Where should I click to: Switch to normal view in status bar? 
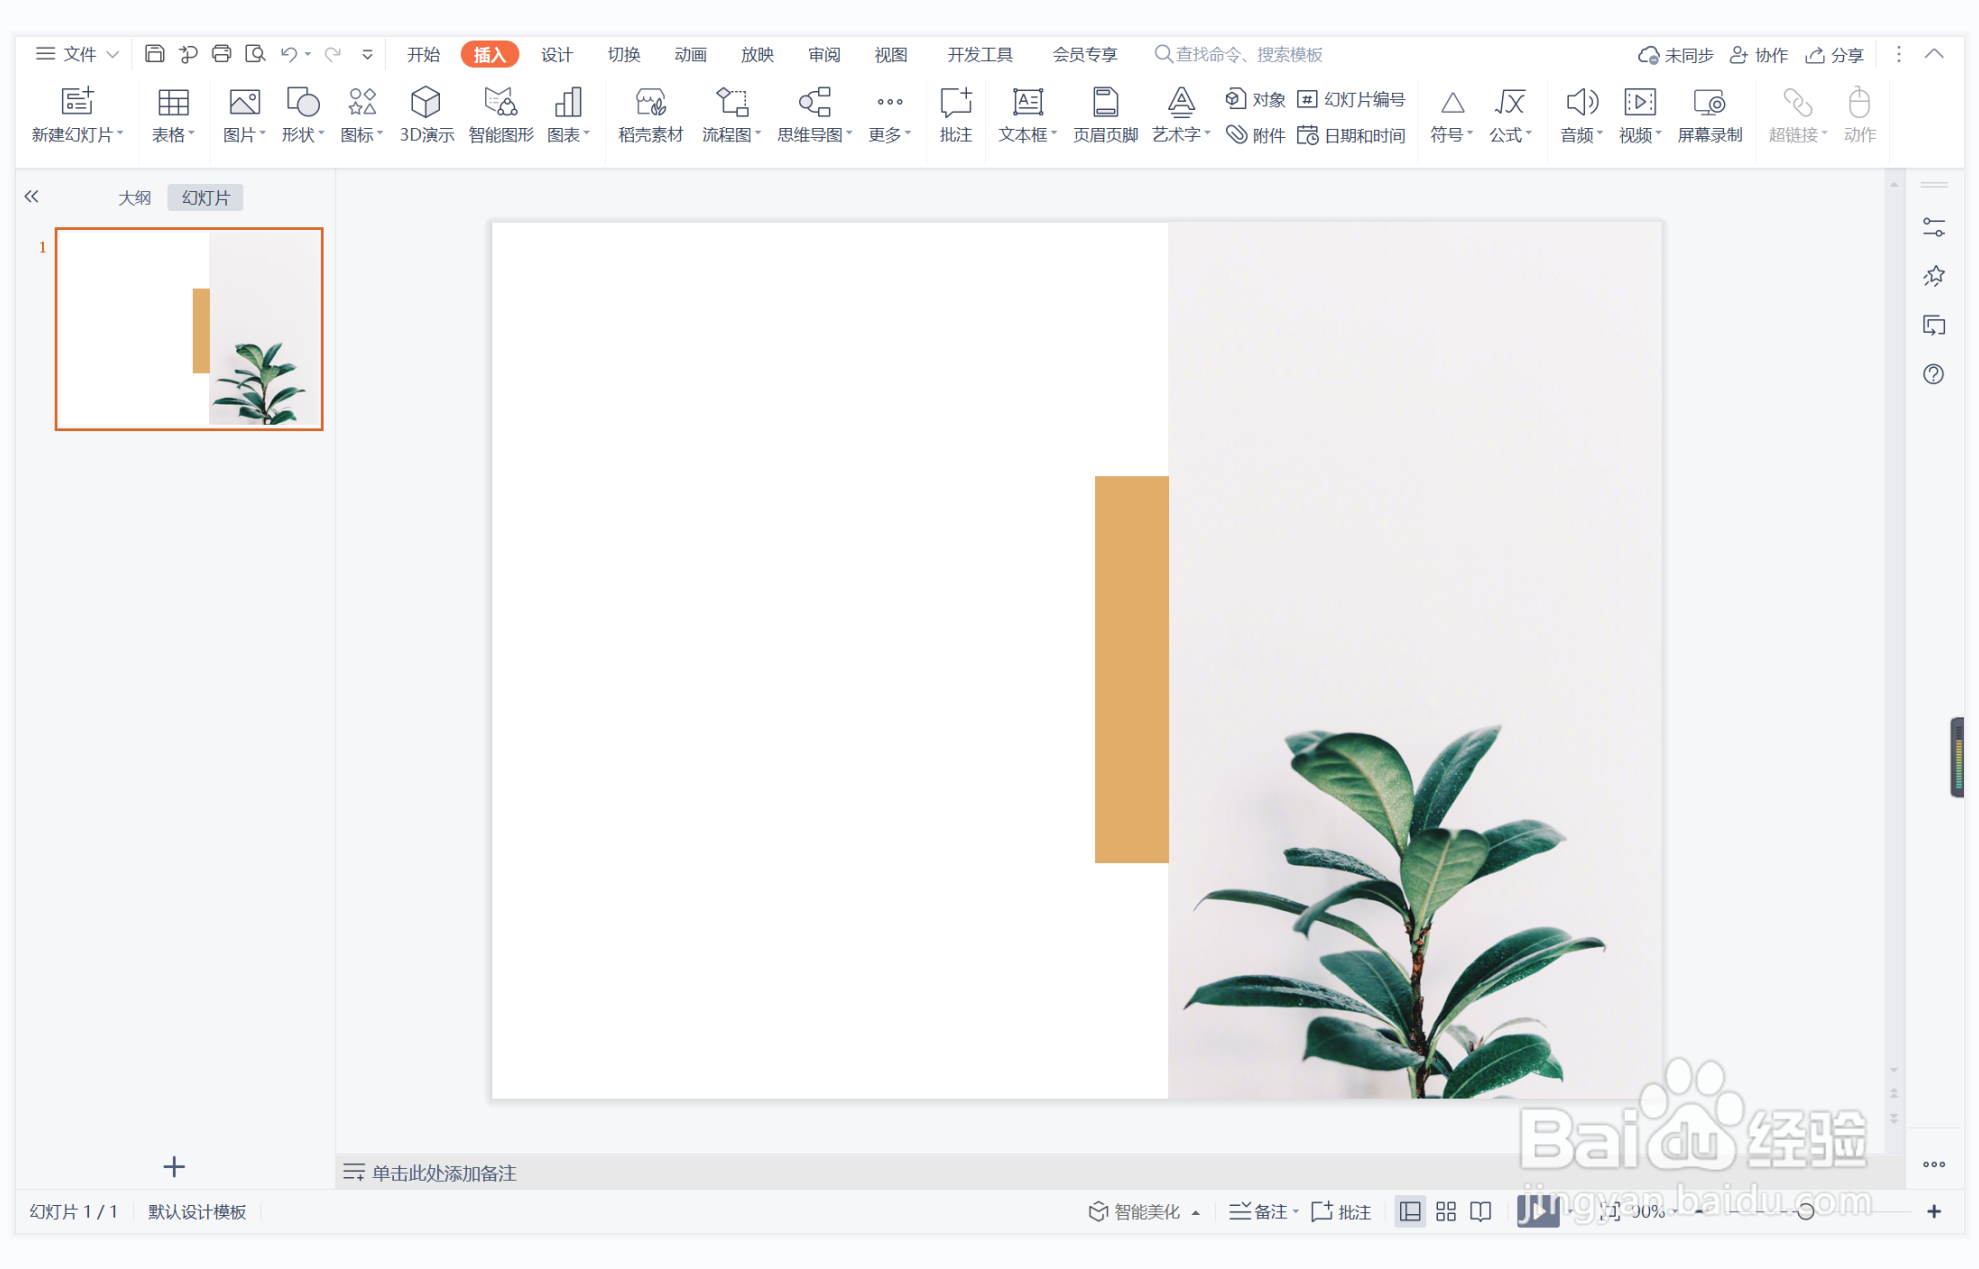(1410, 1211)
